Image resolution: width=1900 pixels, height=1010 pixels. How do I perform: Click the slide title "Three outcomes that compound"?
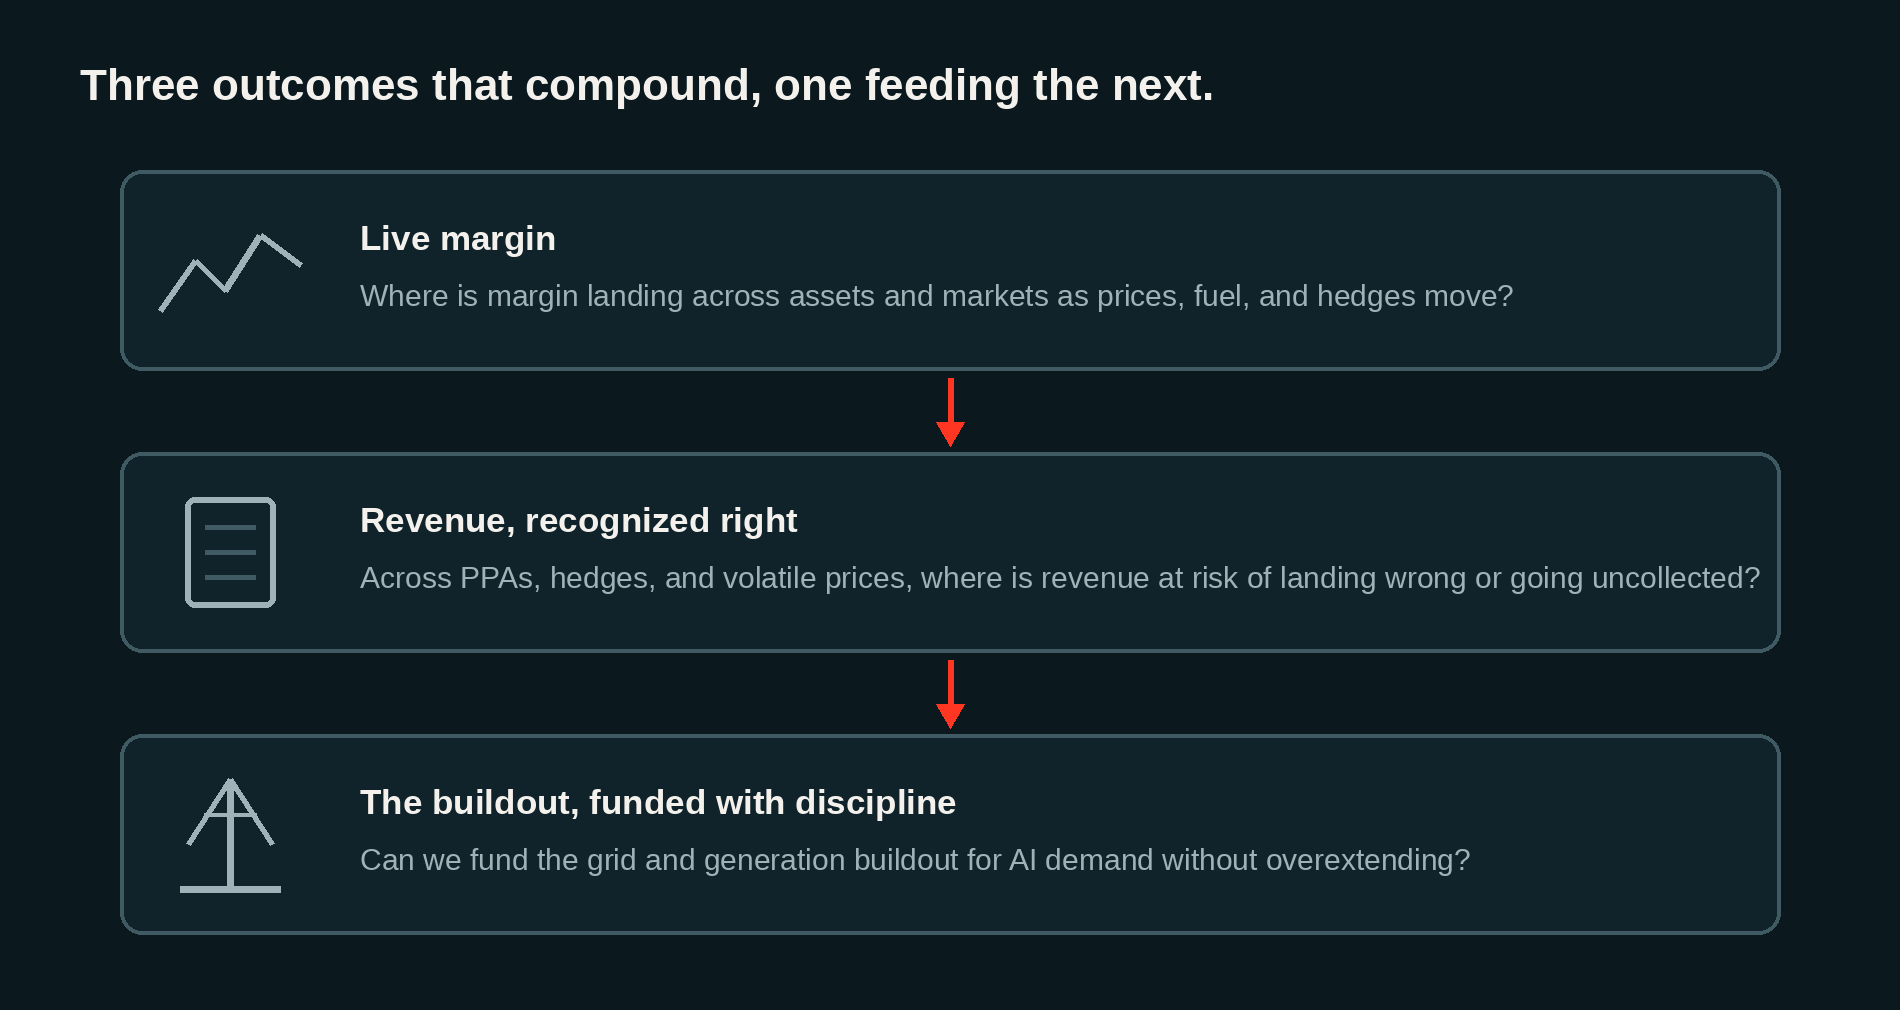point(647,86)
